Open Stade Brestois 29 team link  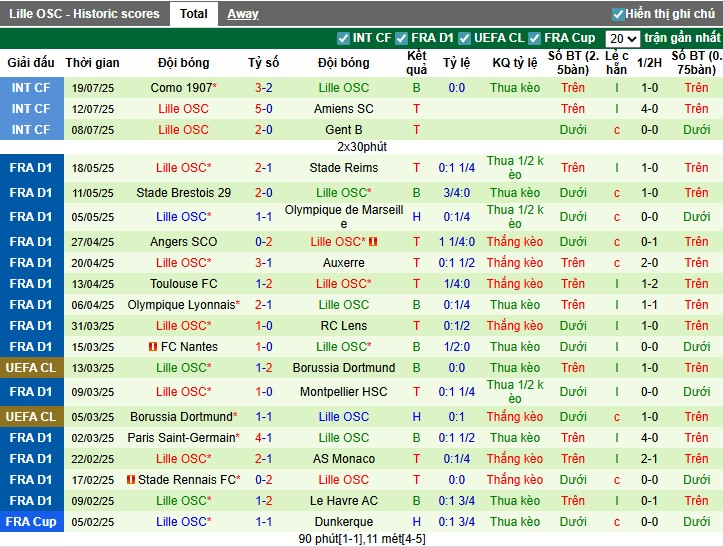pyautogui.click(x=184, y=192)
